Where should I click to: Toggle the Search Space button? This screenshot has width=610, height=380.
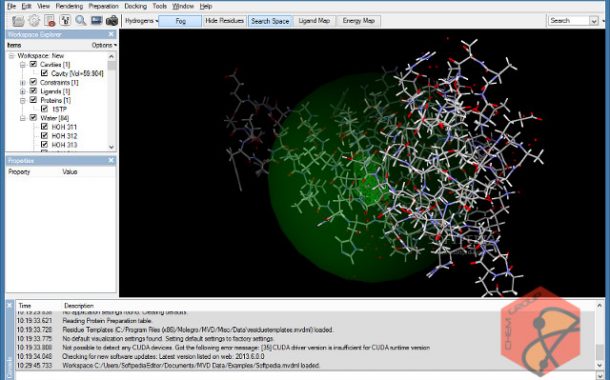pos(270,21)
